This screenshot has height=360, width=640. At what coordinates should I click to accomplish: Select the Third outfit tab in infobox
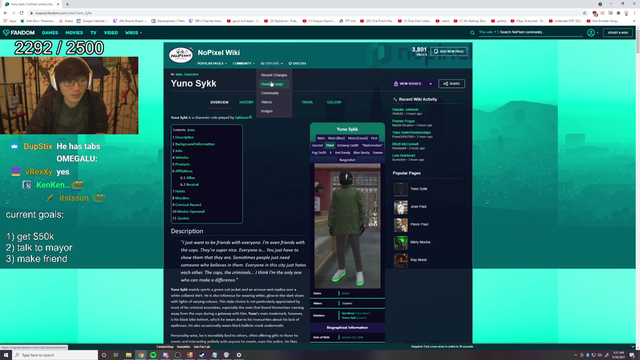tap(329, 145)
